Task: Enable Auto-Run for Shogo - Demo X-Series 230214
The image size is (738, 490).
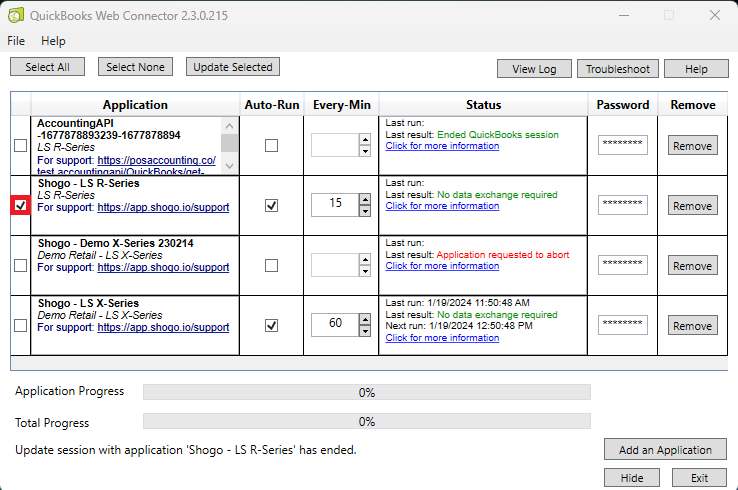Action: tap(271, 265)
